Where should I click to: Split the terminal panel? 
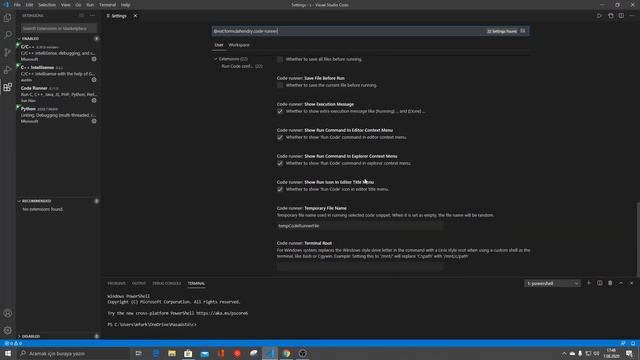click(x=600, y=283)
